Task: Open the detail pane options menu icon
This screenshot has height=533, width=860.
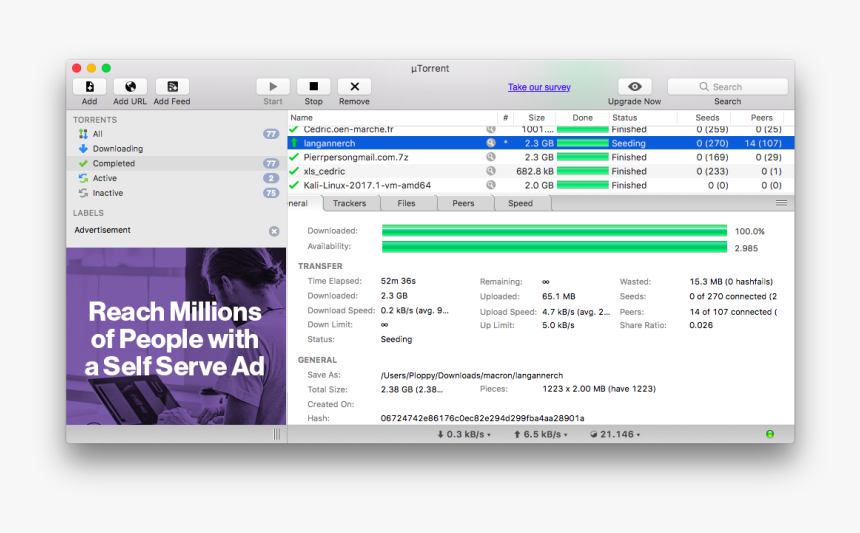Action: [782, 203]
